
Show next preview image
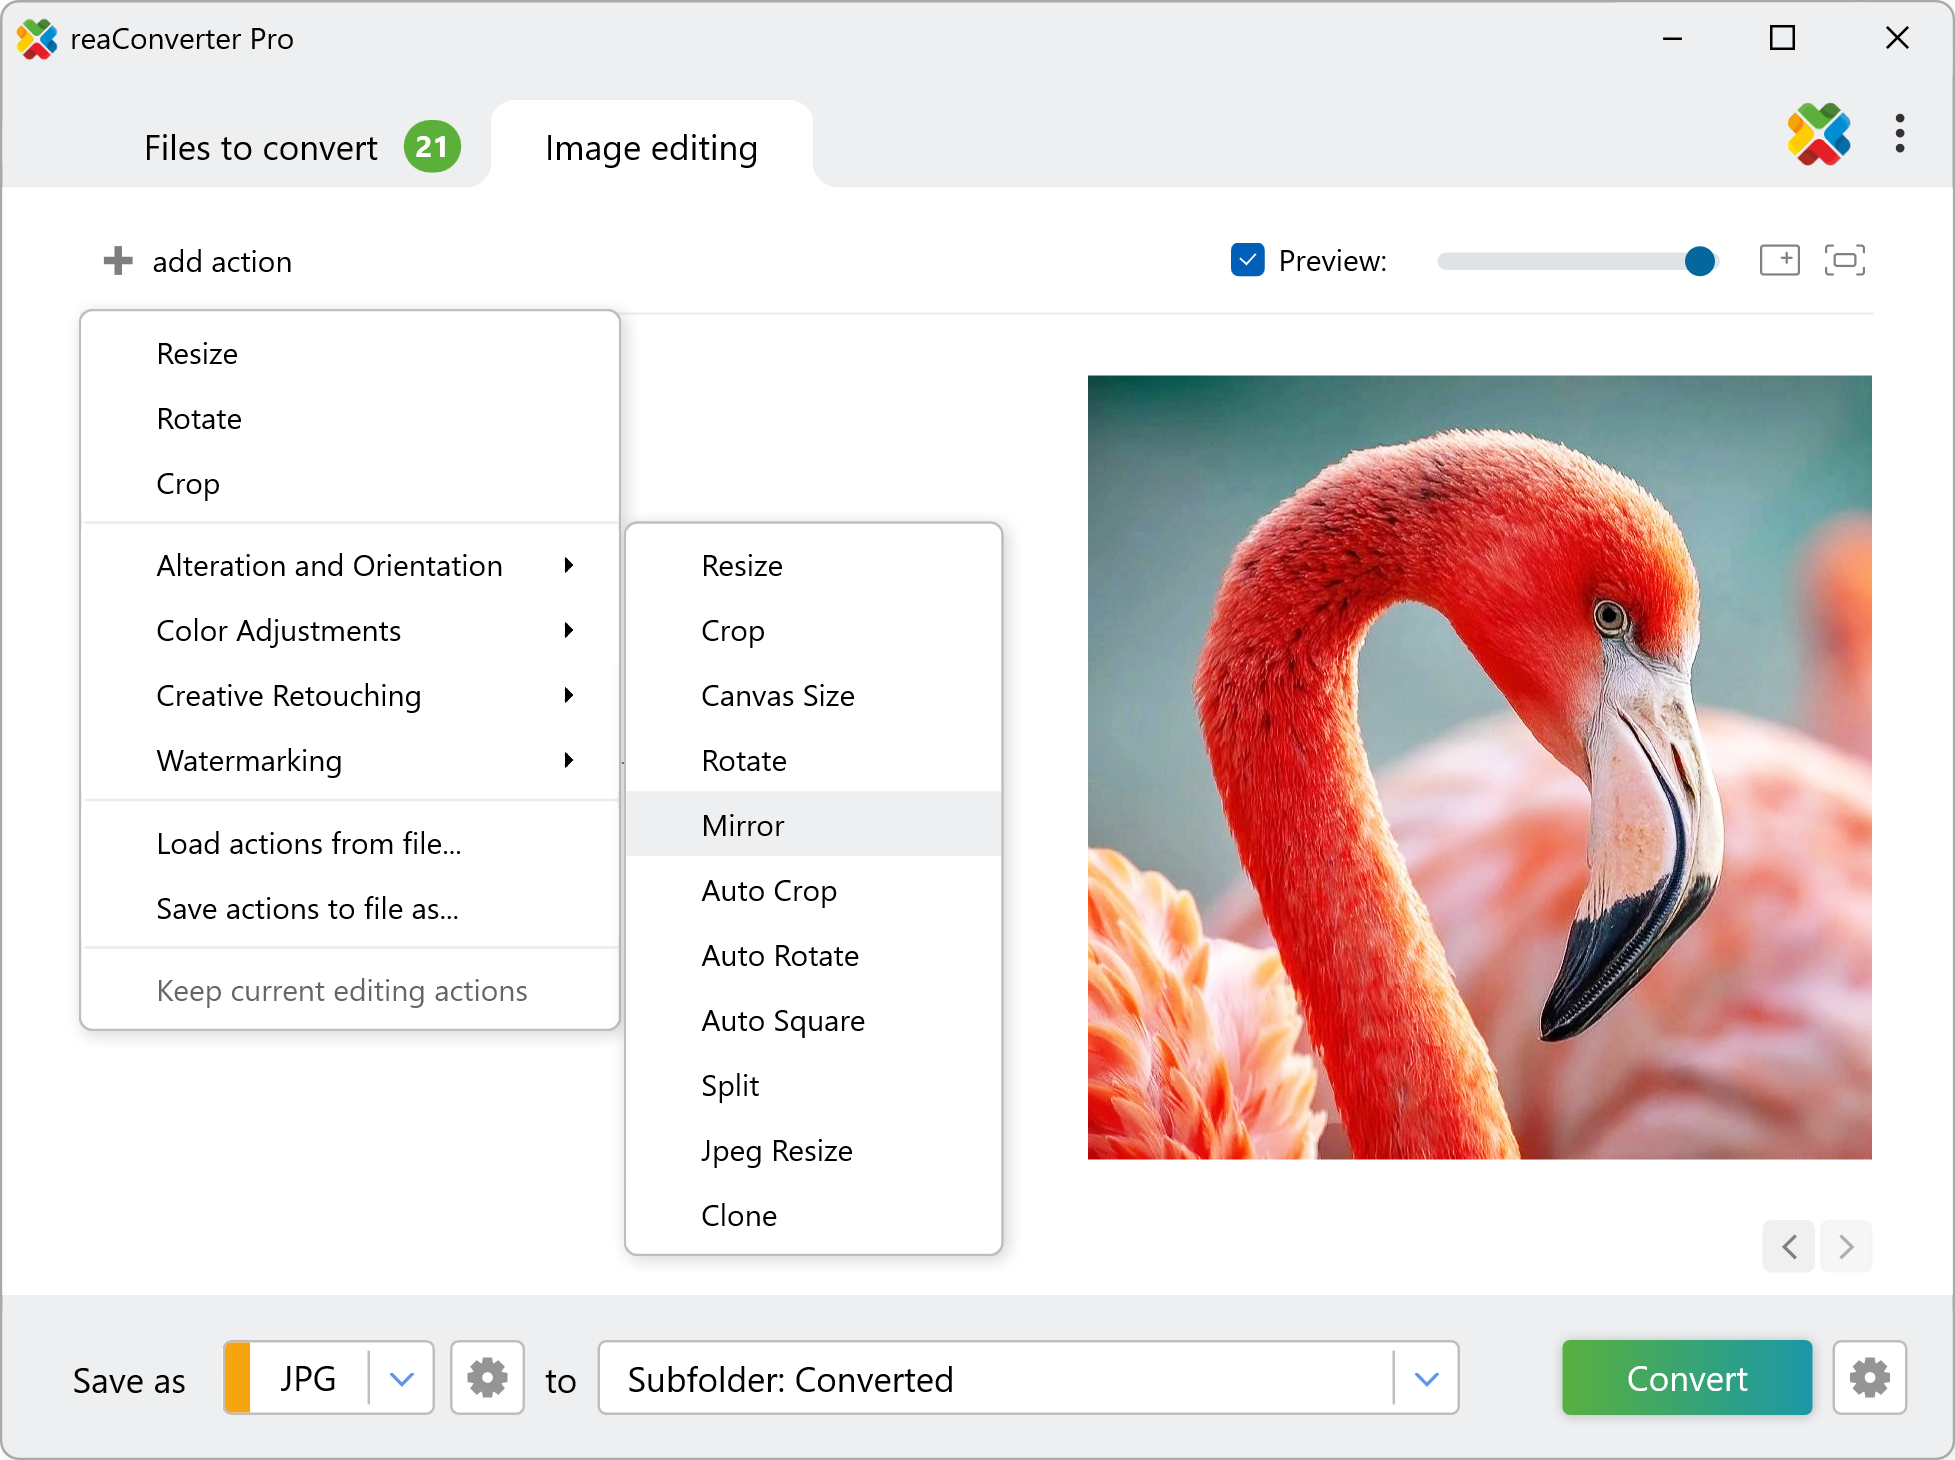pyautogui.click(x=1846, y=1246)
